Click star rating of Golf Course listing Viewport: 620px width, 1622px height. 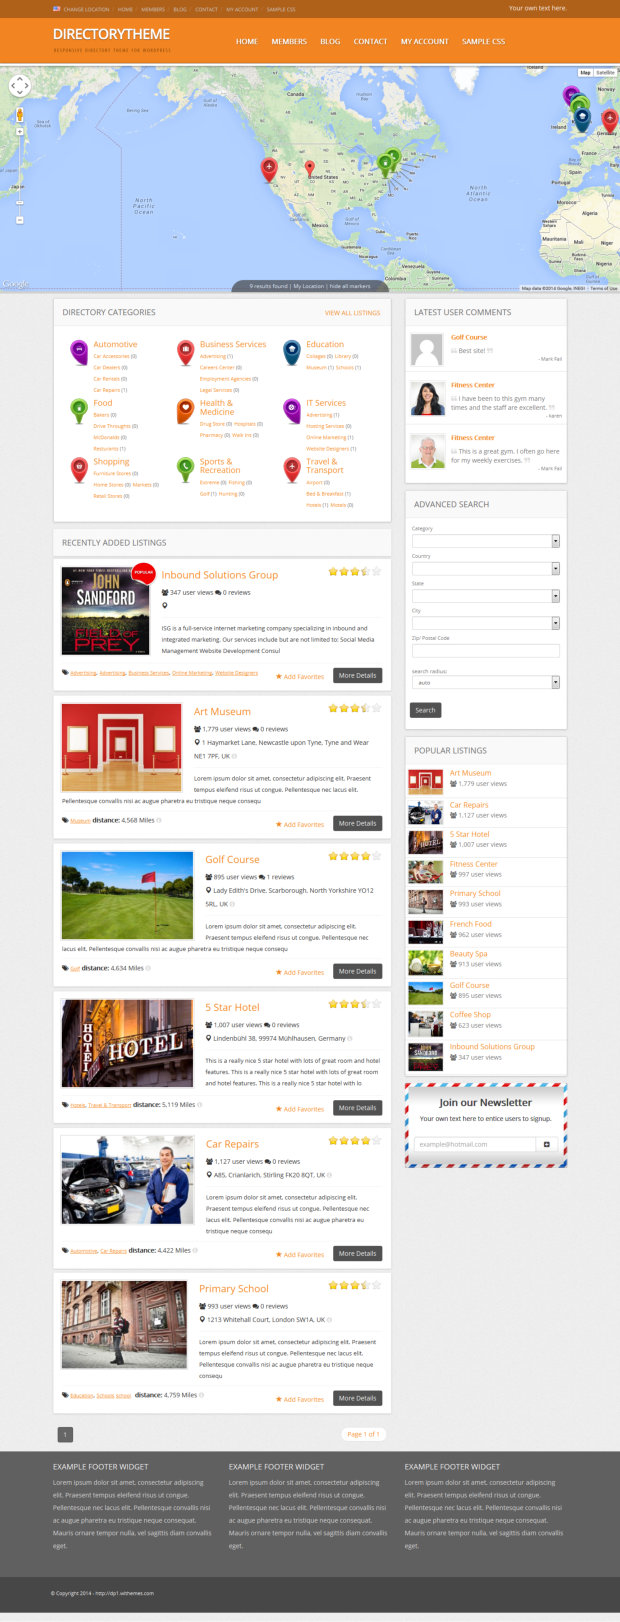point(355,856)
